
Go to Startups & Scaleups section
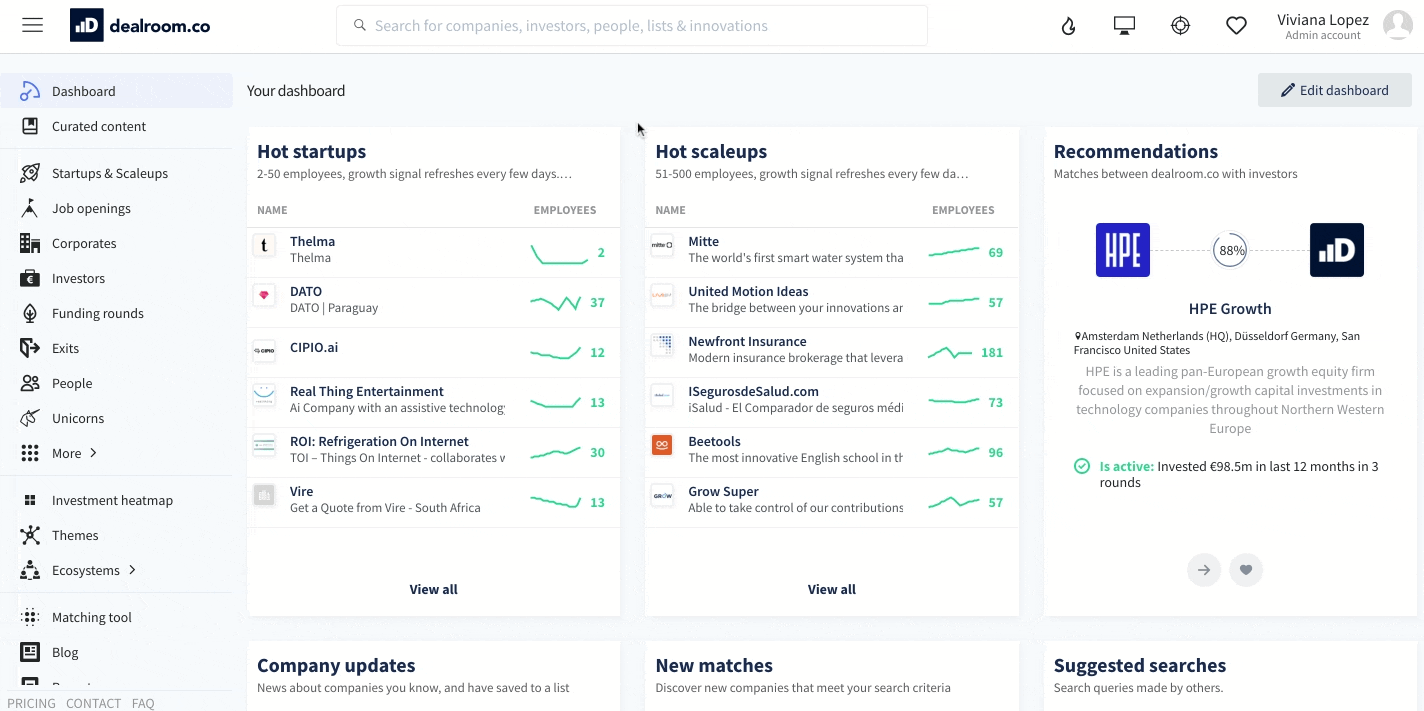coord(116,173)
